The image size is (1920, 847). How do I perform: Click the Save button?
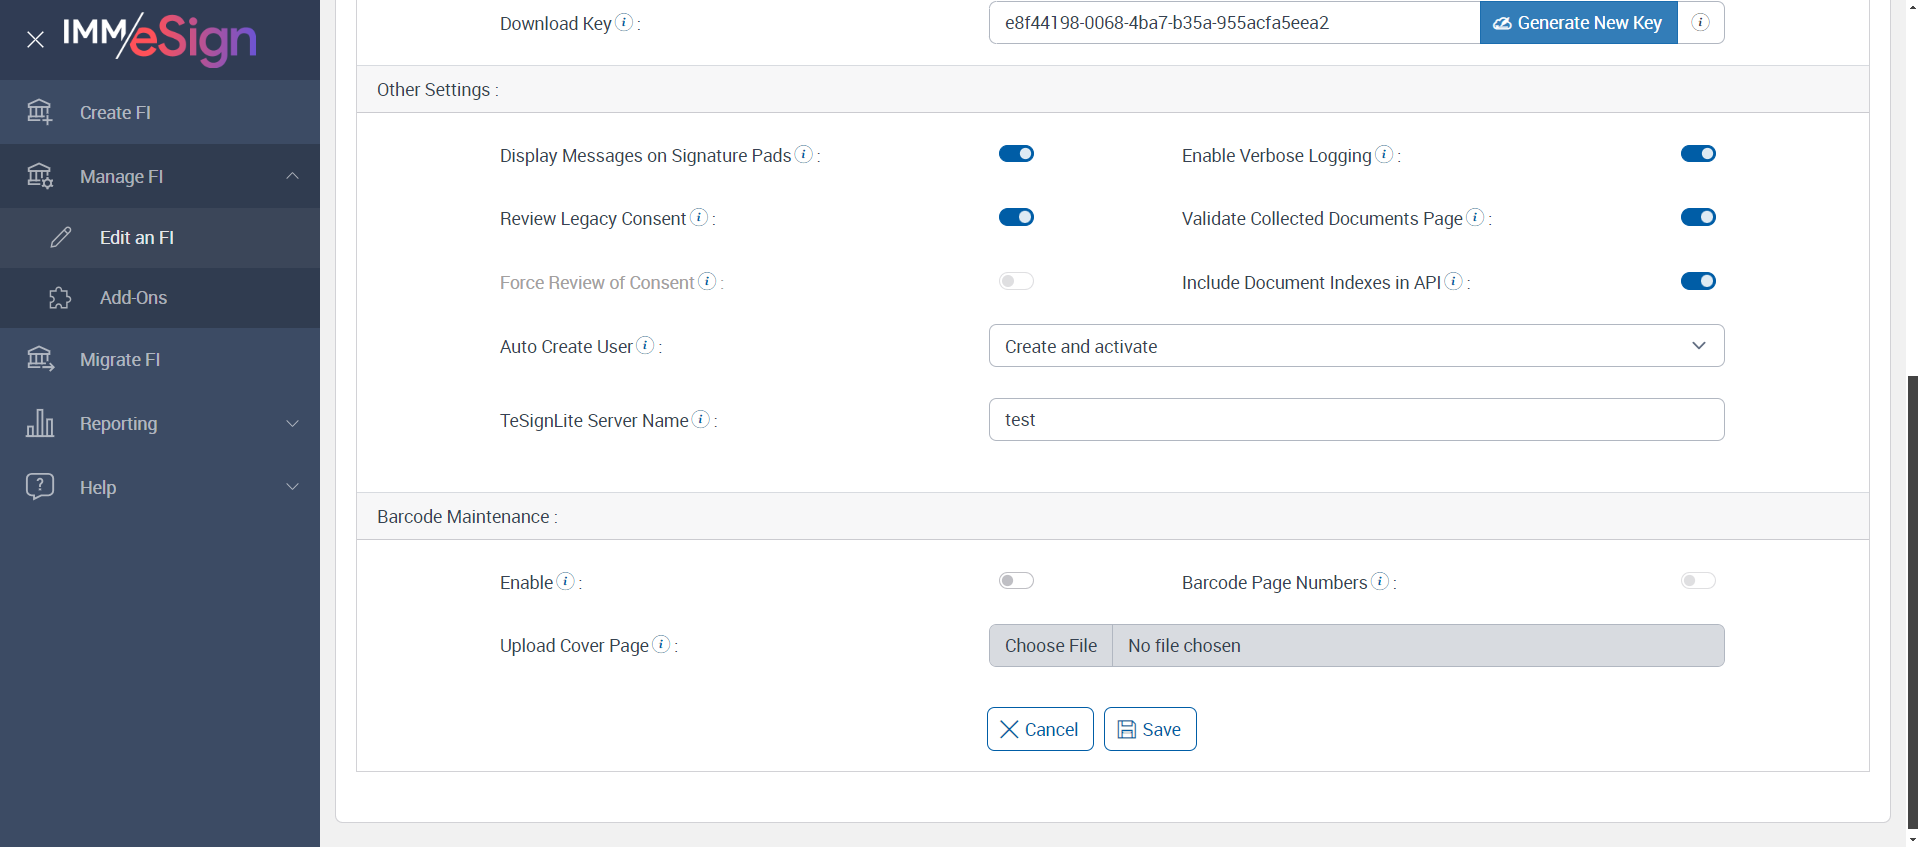(x=1150, y=729)
